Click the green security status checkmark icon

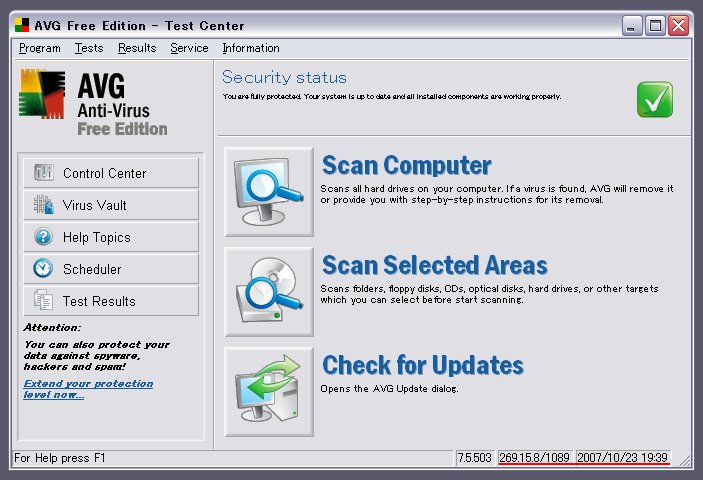point(655,99)
